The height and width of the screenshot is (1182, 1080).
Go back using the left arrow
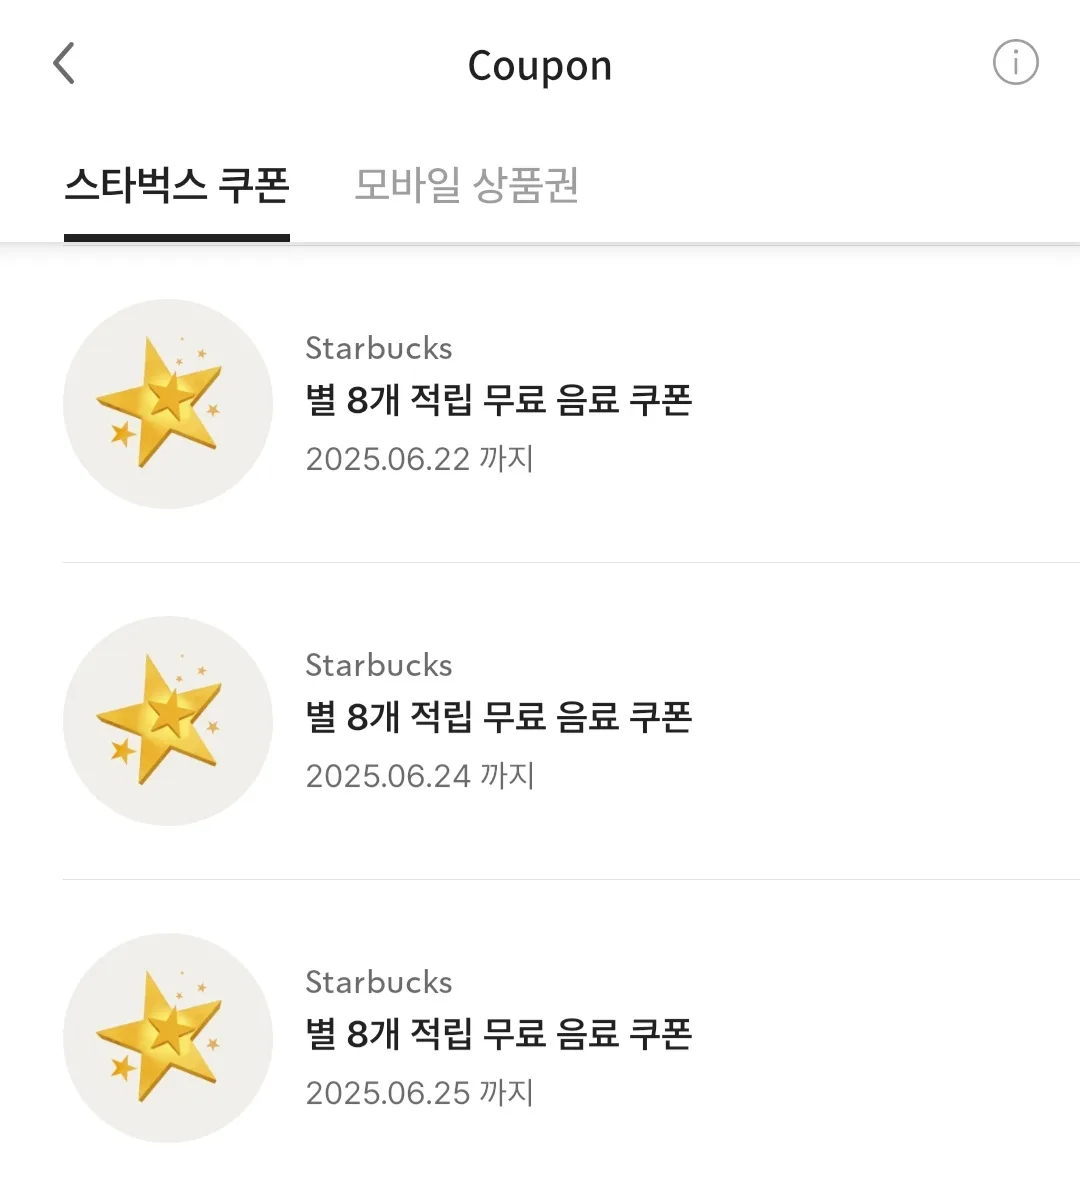point(64,63)
